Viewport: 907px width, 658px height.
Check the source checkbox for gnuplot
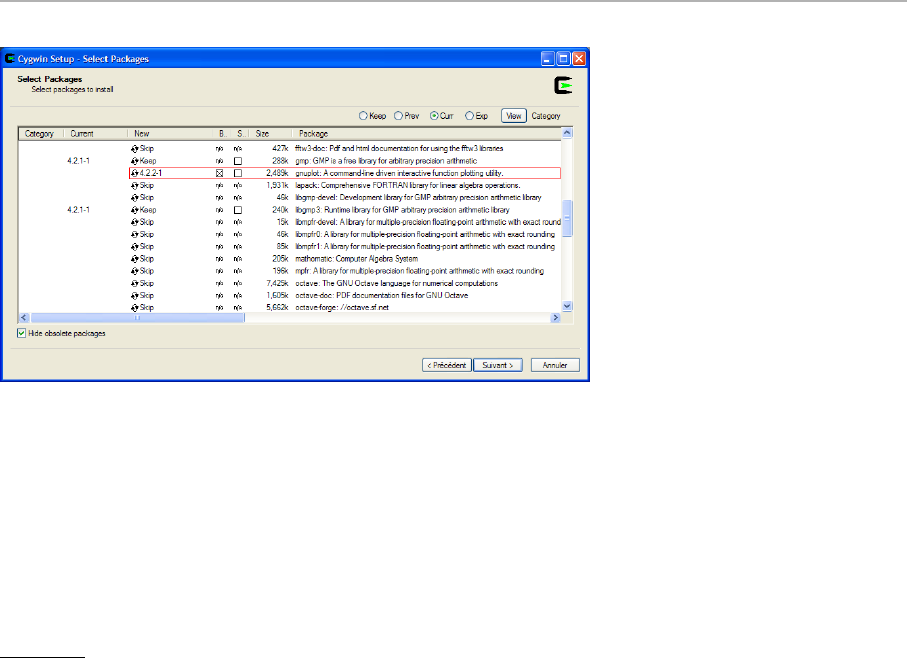pyautogui.click(x=238, y=173)
